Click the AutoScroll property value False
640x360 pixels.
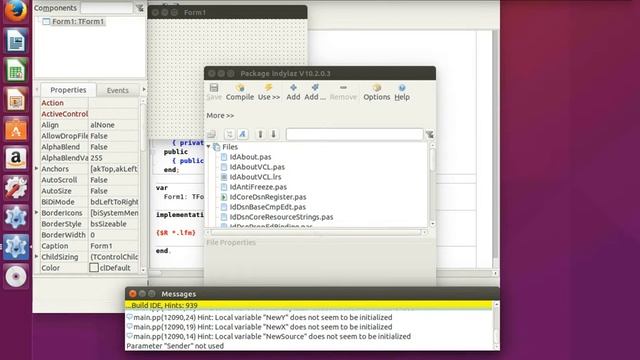coord(99,180)
